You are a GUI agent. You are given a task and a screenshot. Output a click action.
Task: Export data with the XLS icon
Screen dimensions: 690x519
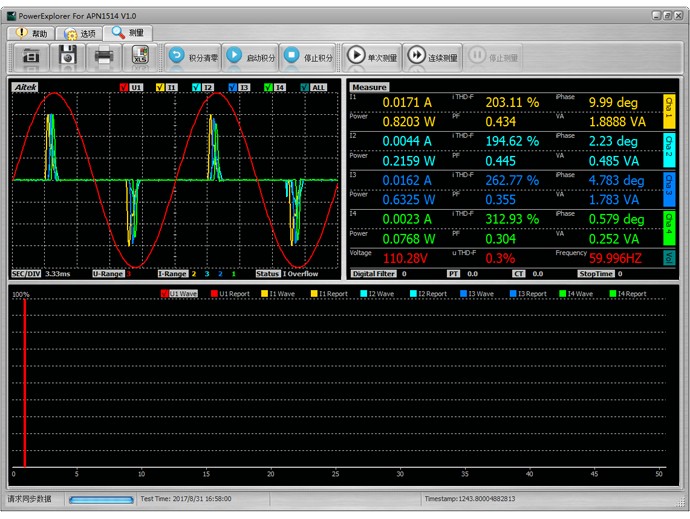(x=139, y=57)
